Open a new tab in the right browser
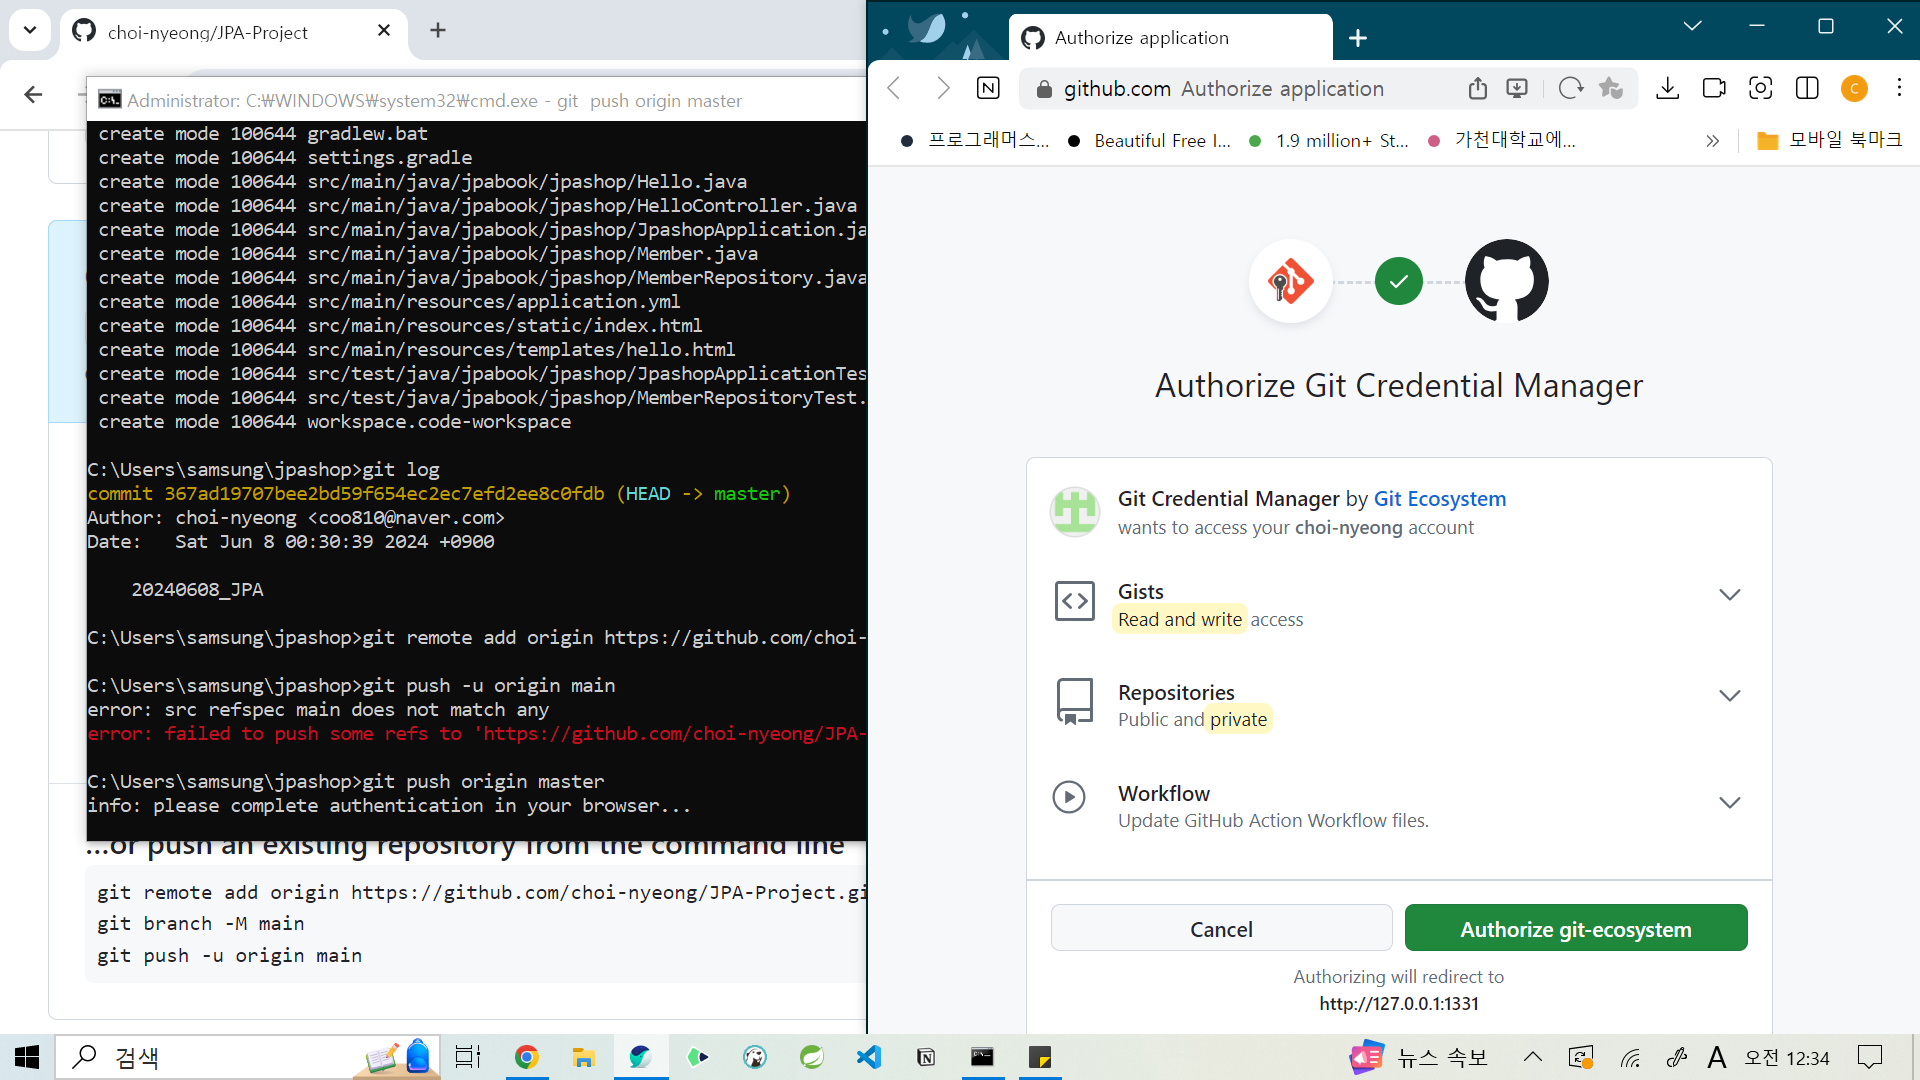 (x=1357, y=38)
